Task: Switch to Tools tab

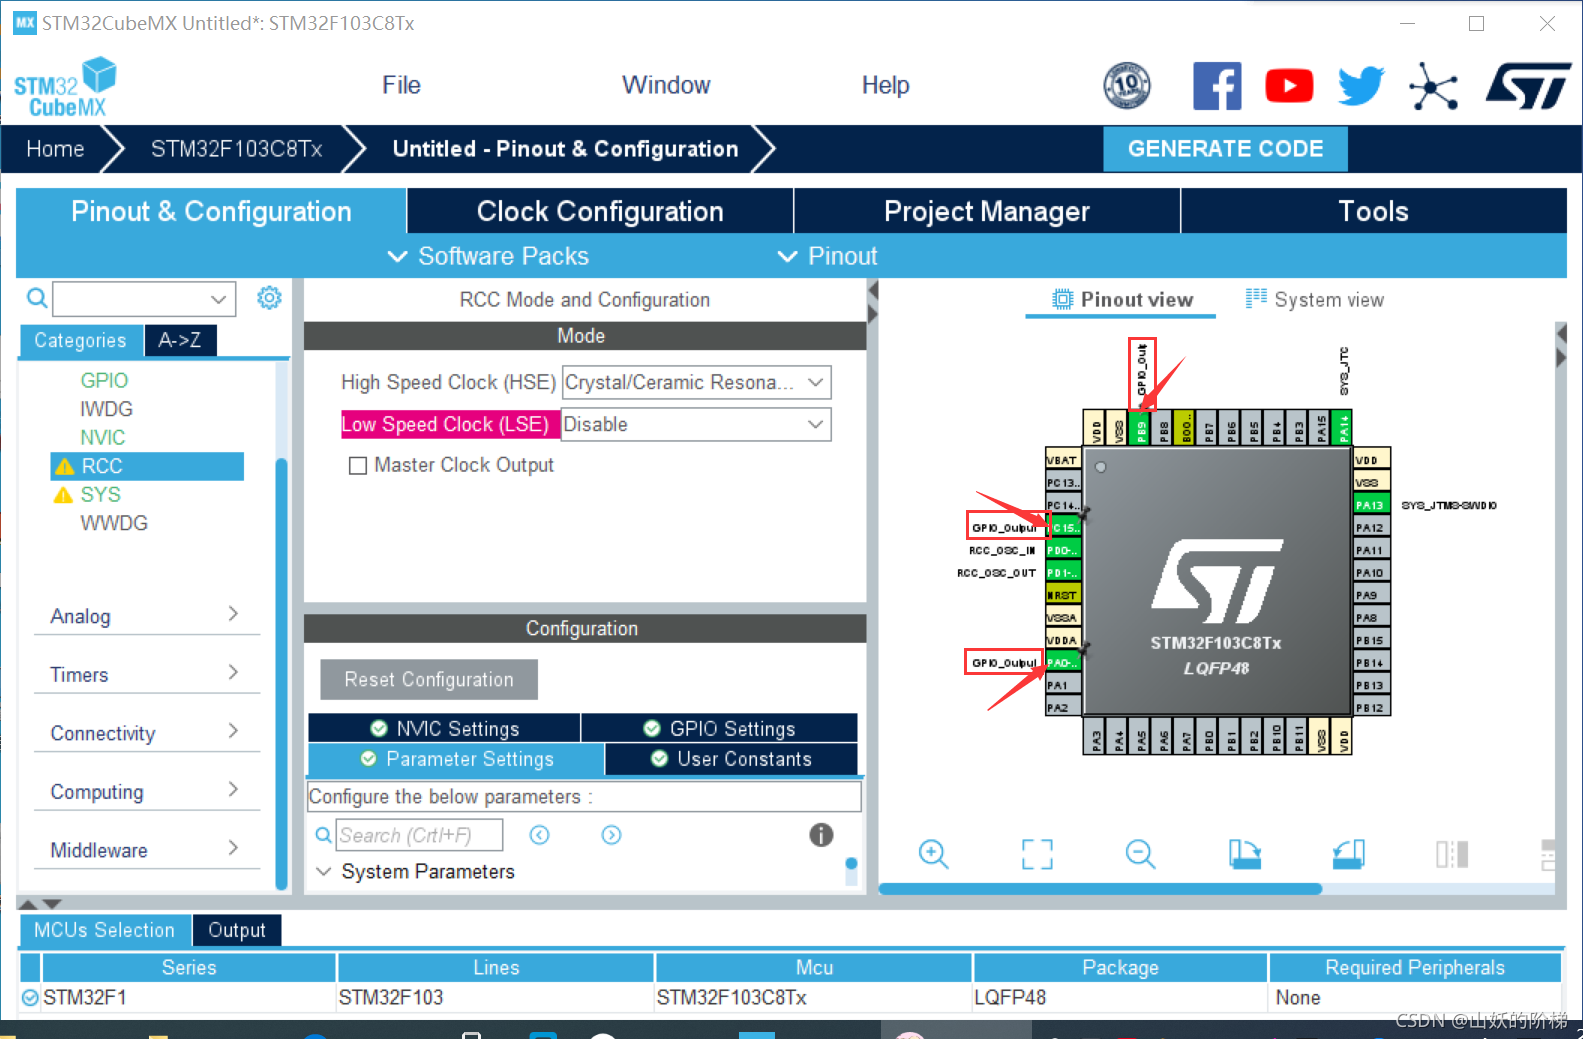Action: [x=1373, y=211]
